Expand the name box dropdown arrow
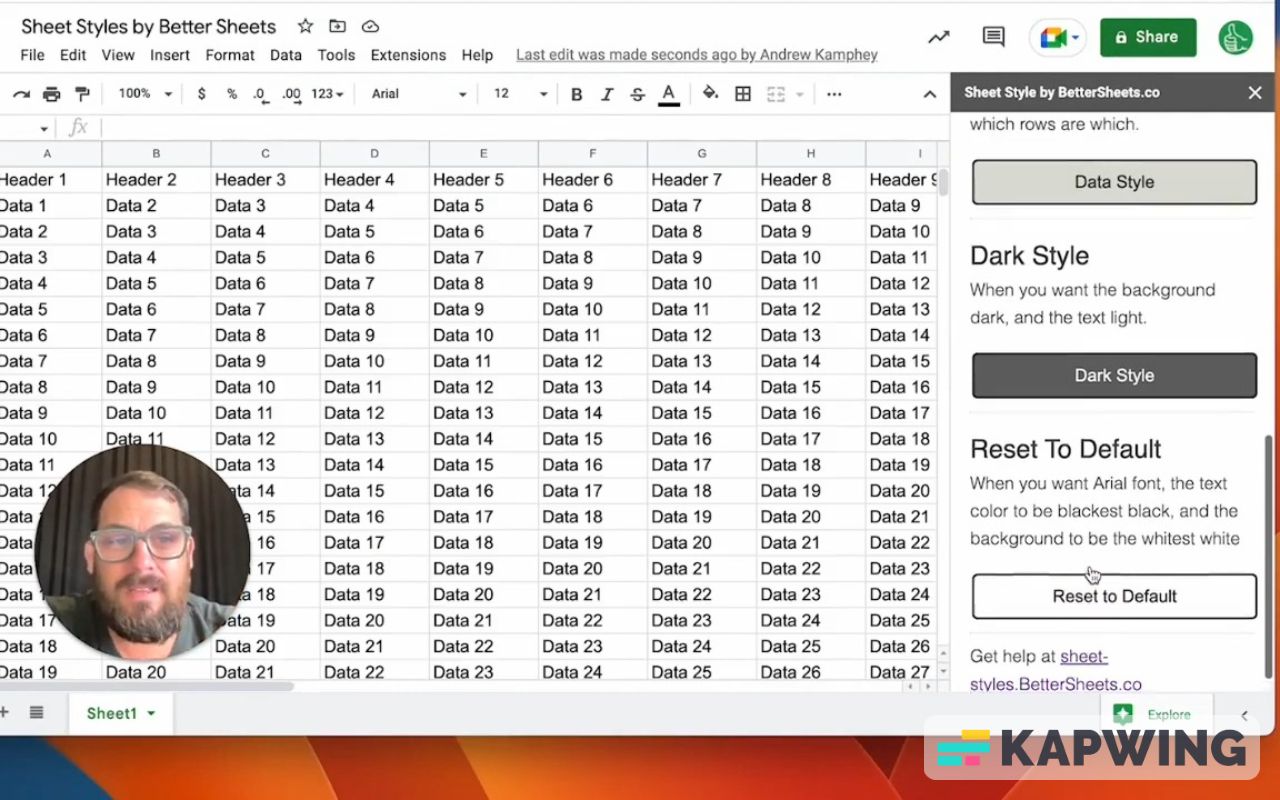The height and width of the screenshot is (800, 1280). 44,128
